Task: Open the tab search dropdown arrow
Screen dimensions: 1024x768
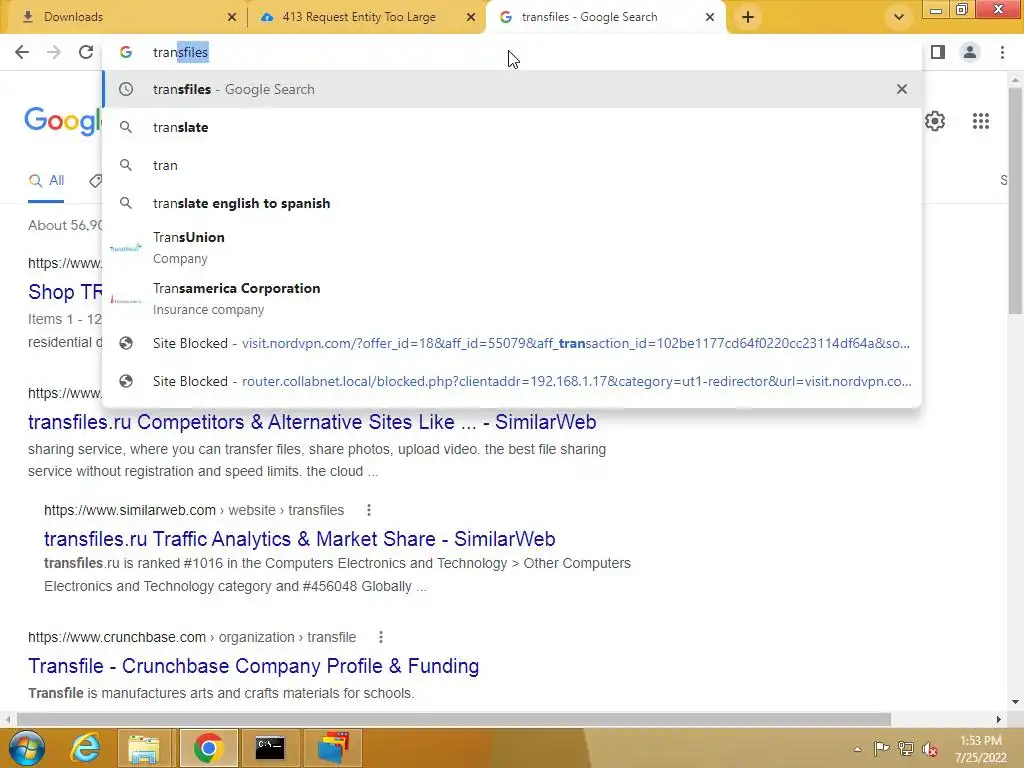Action: pos(899,18)
